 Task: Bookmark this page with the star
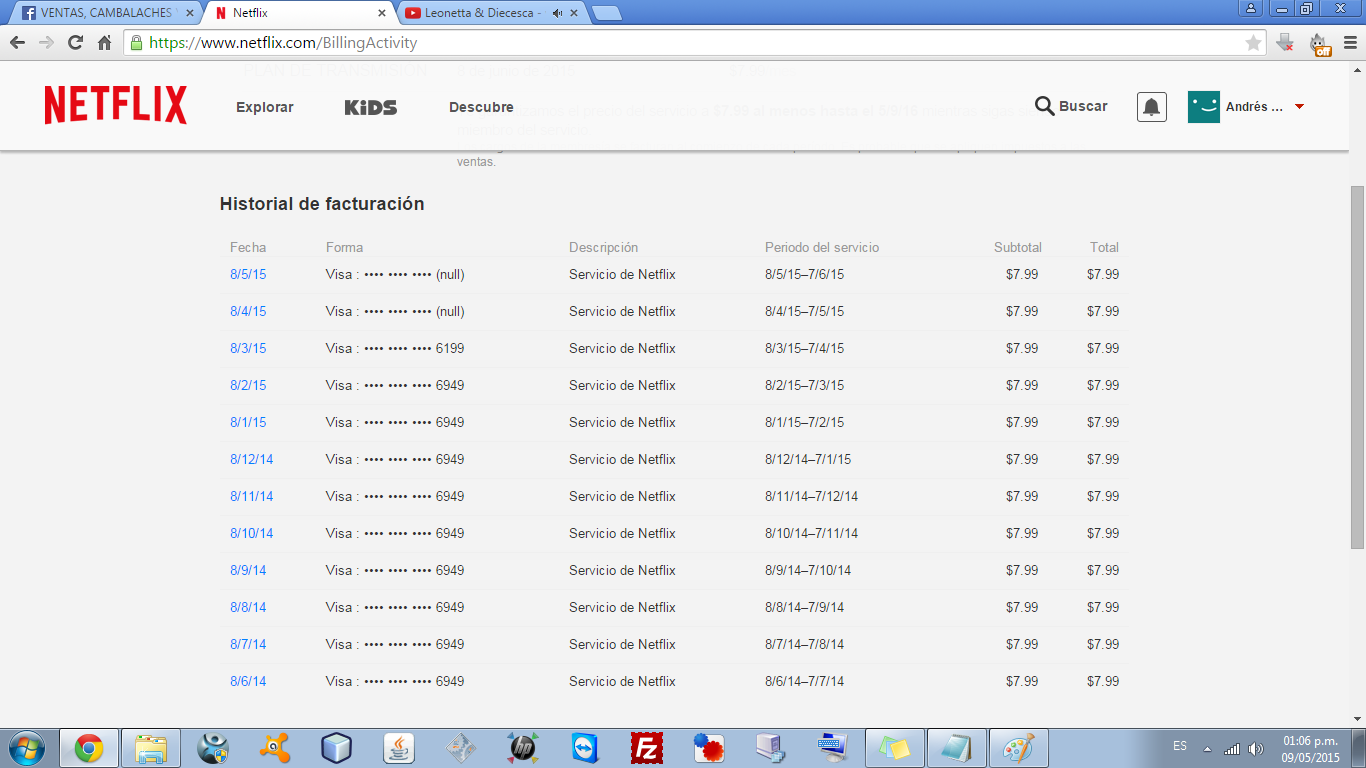click(x=1253, y=43)
